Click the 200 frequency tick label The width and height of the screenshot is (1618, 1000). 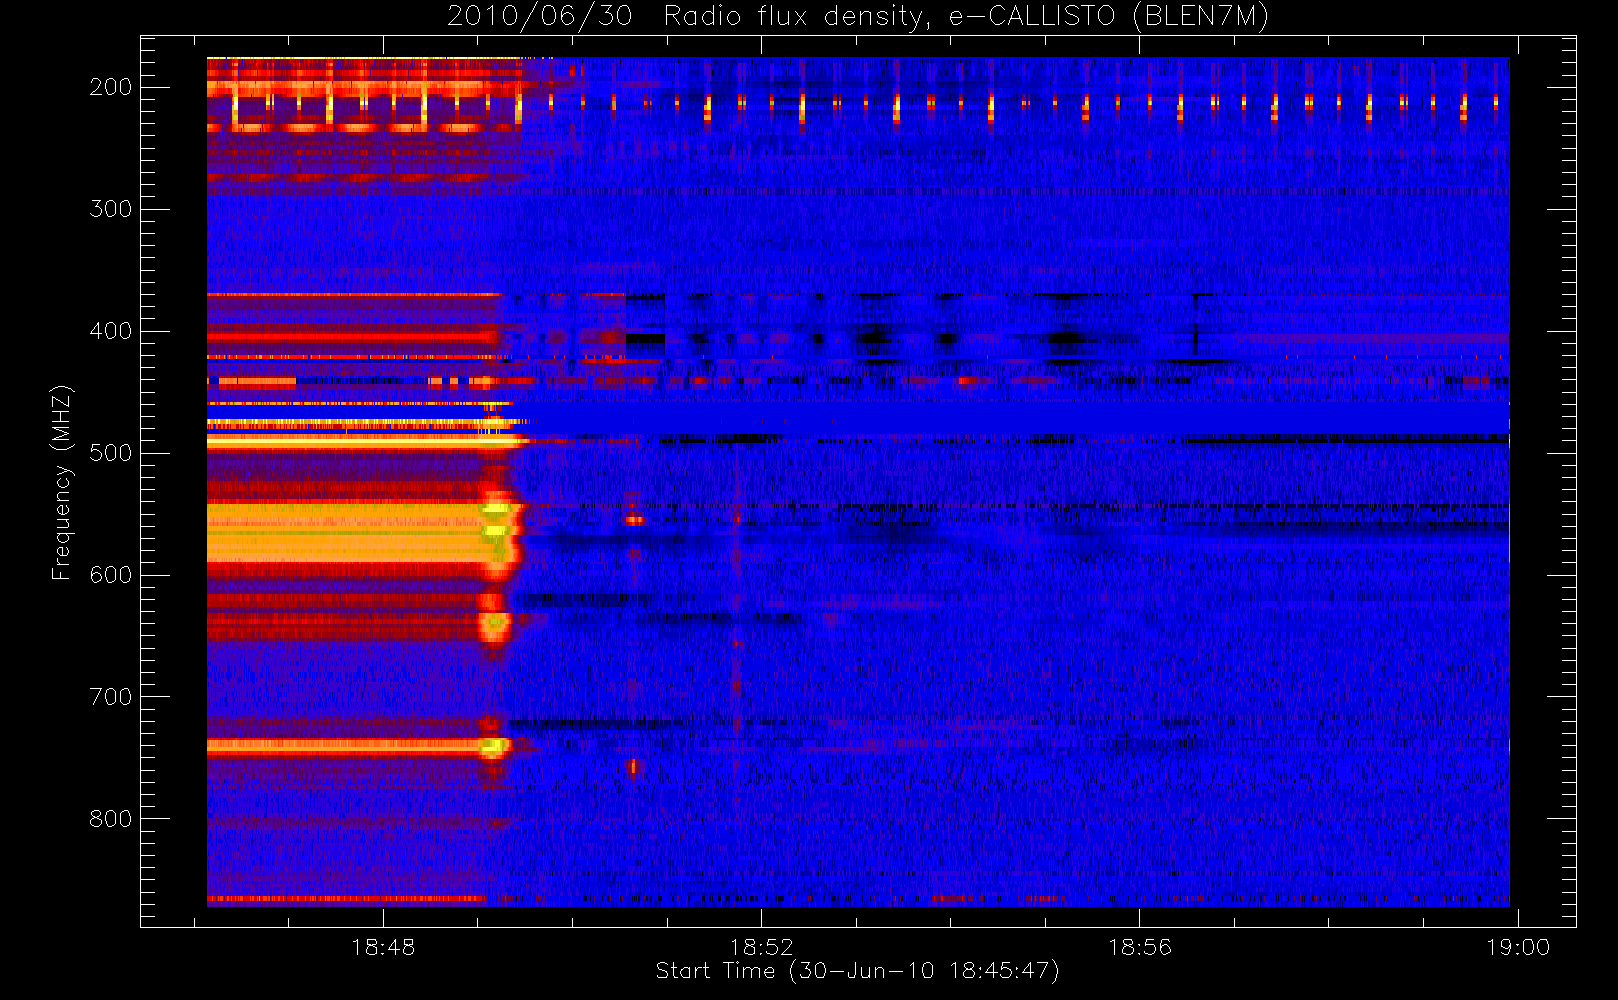point(110,87)
